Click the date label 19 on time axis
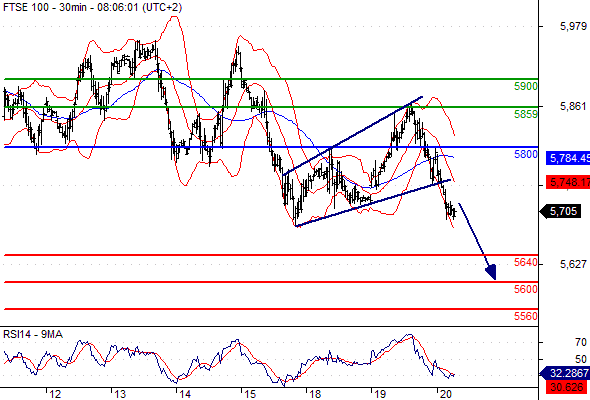590x400 pixels. (380, 394)
